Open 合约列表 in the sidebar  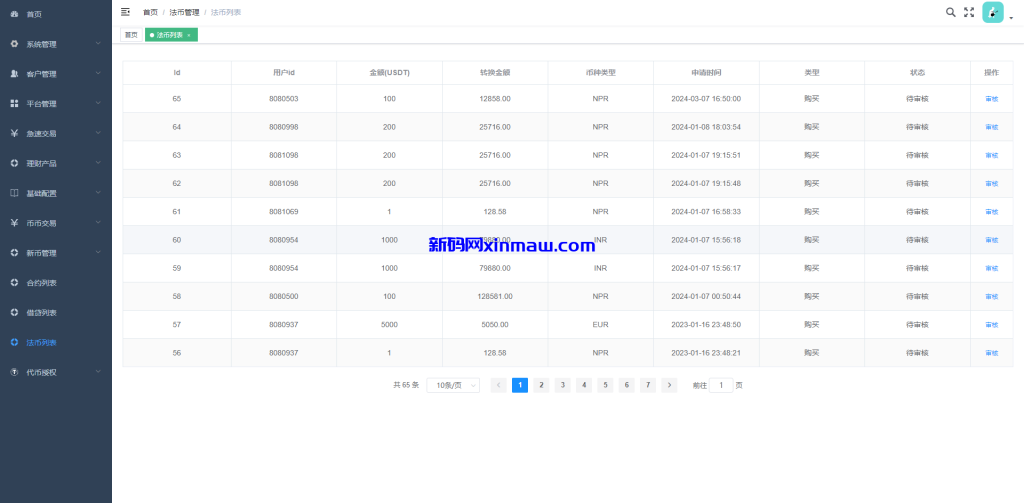coord(41,282)
